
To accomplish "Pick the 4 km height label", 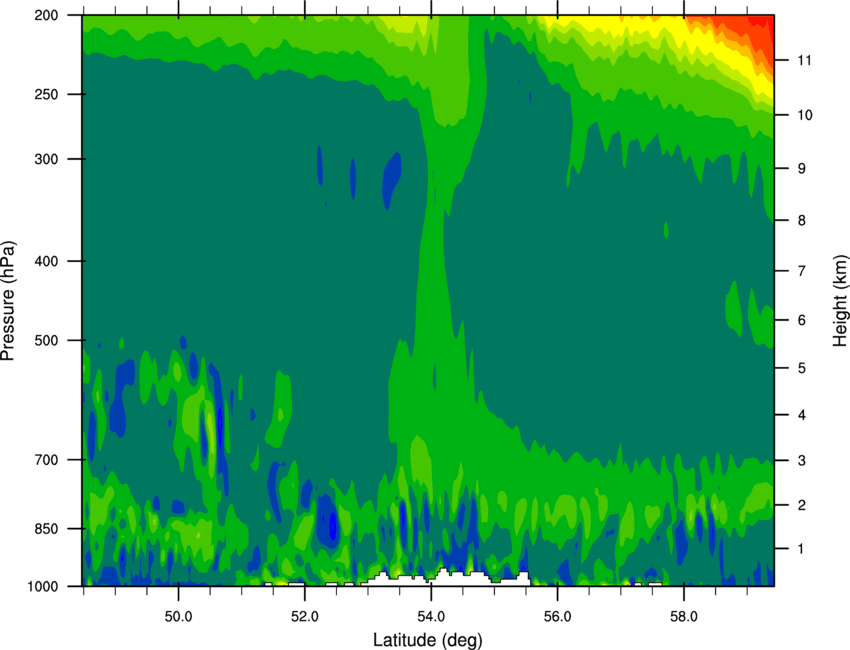I will [802, 415].
